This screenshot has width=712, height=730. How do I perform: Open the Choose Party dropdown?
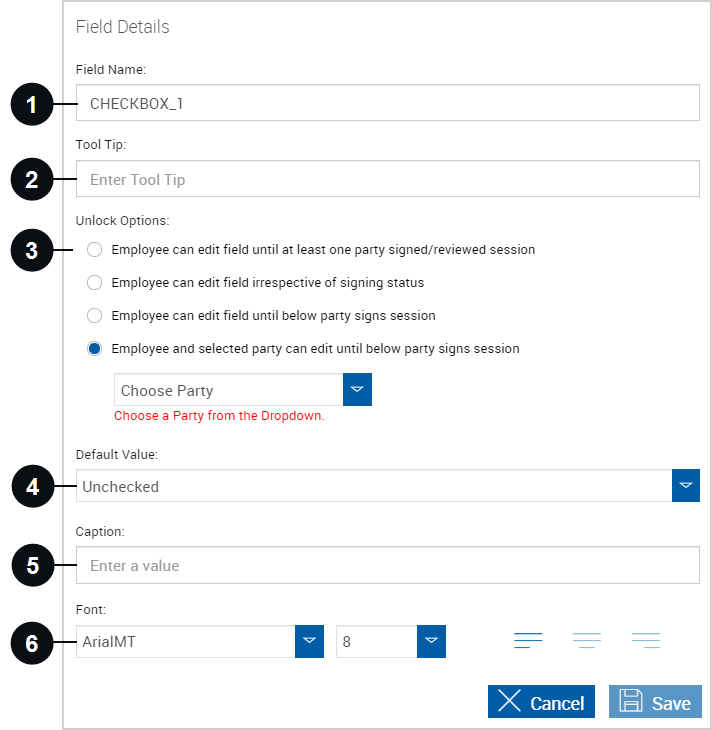357,390
